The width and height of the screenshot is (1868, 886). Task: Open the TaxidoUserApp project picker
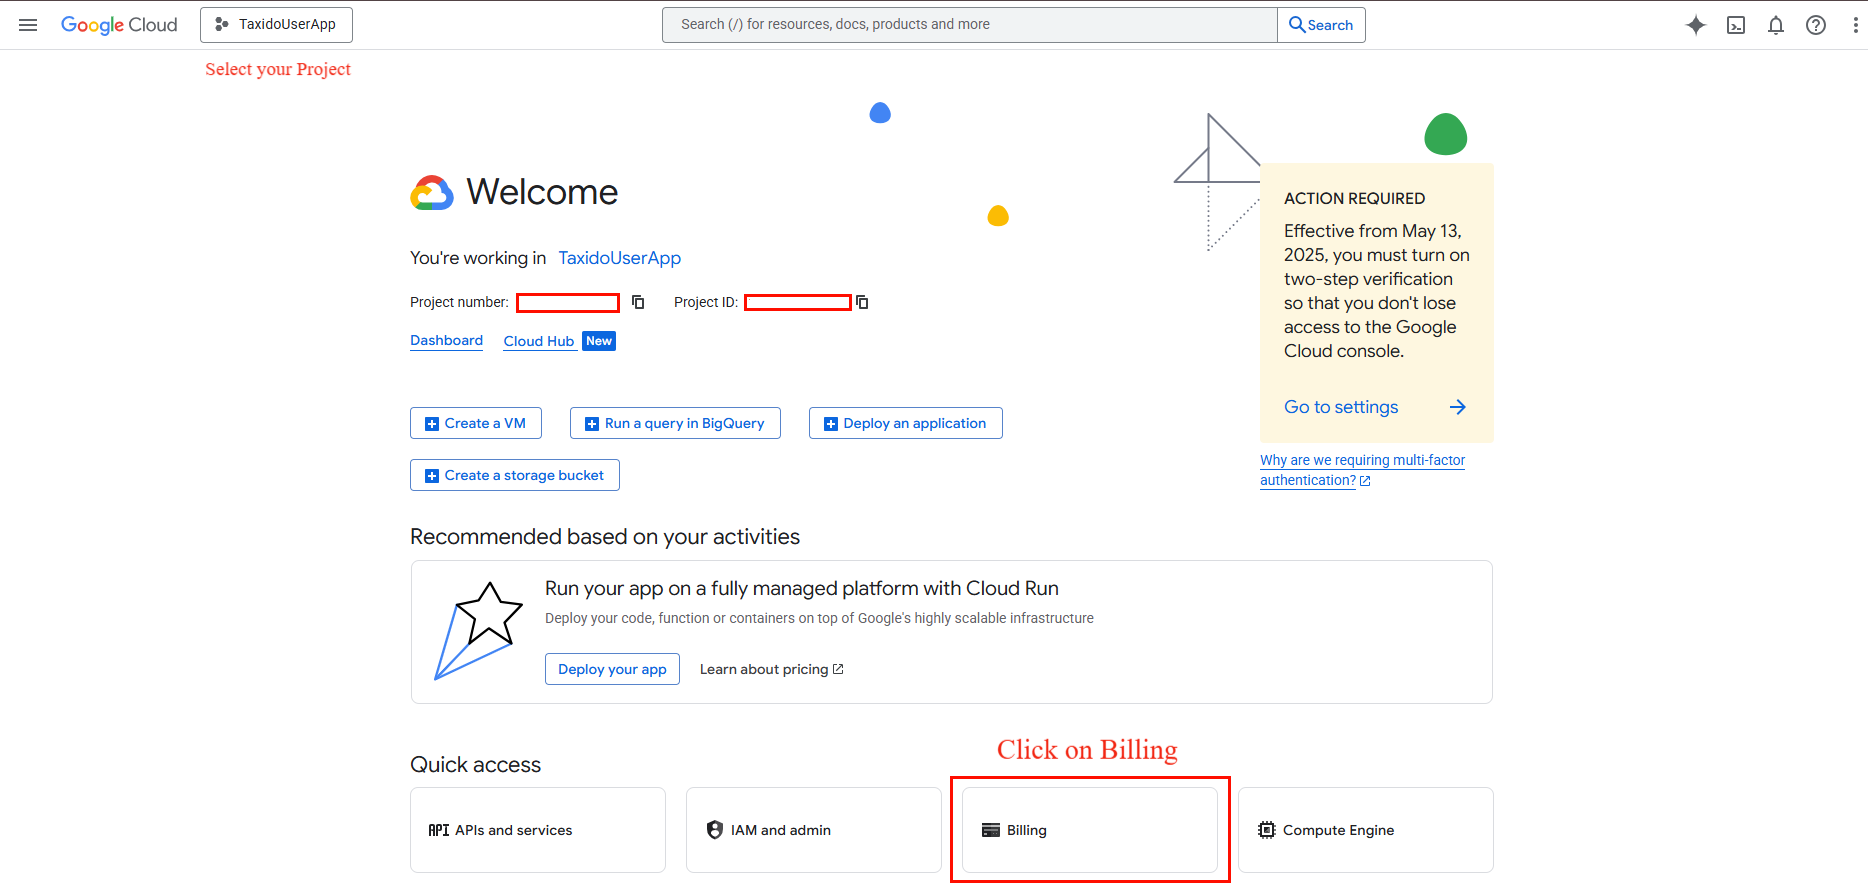click(x=276, y=25)
